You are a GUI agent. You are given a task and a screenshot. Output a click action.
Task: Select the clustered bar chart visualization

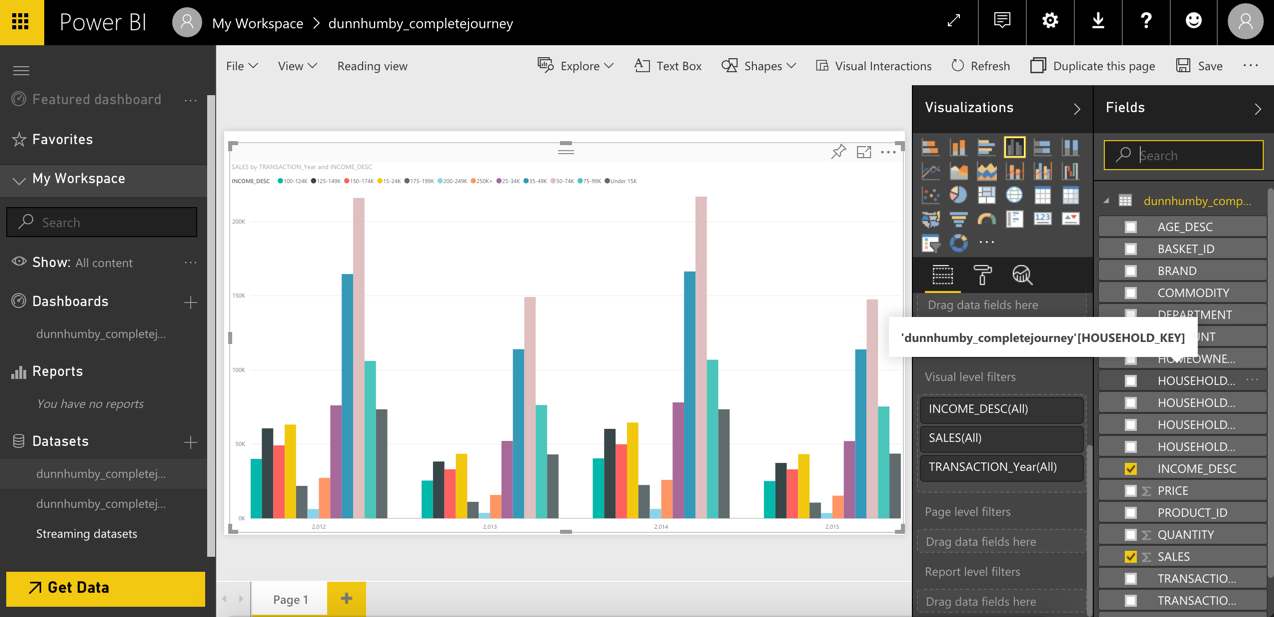987,147
